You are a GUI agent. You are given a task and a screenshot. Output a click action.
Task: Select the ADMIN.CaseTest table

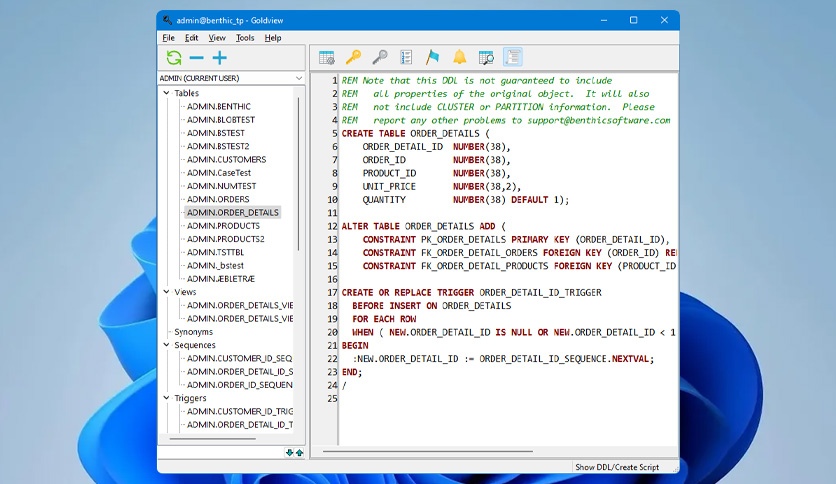219,173
